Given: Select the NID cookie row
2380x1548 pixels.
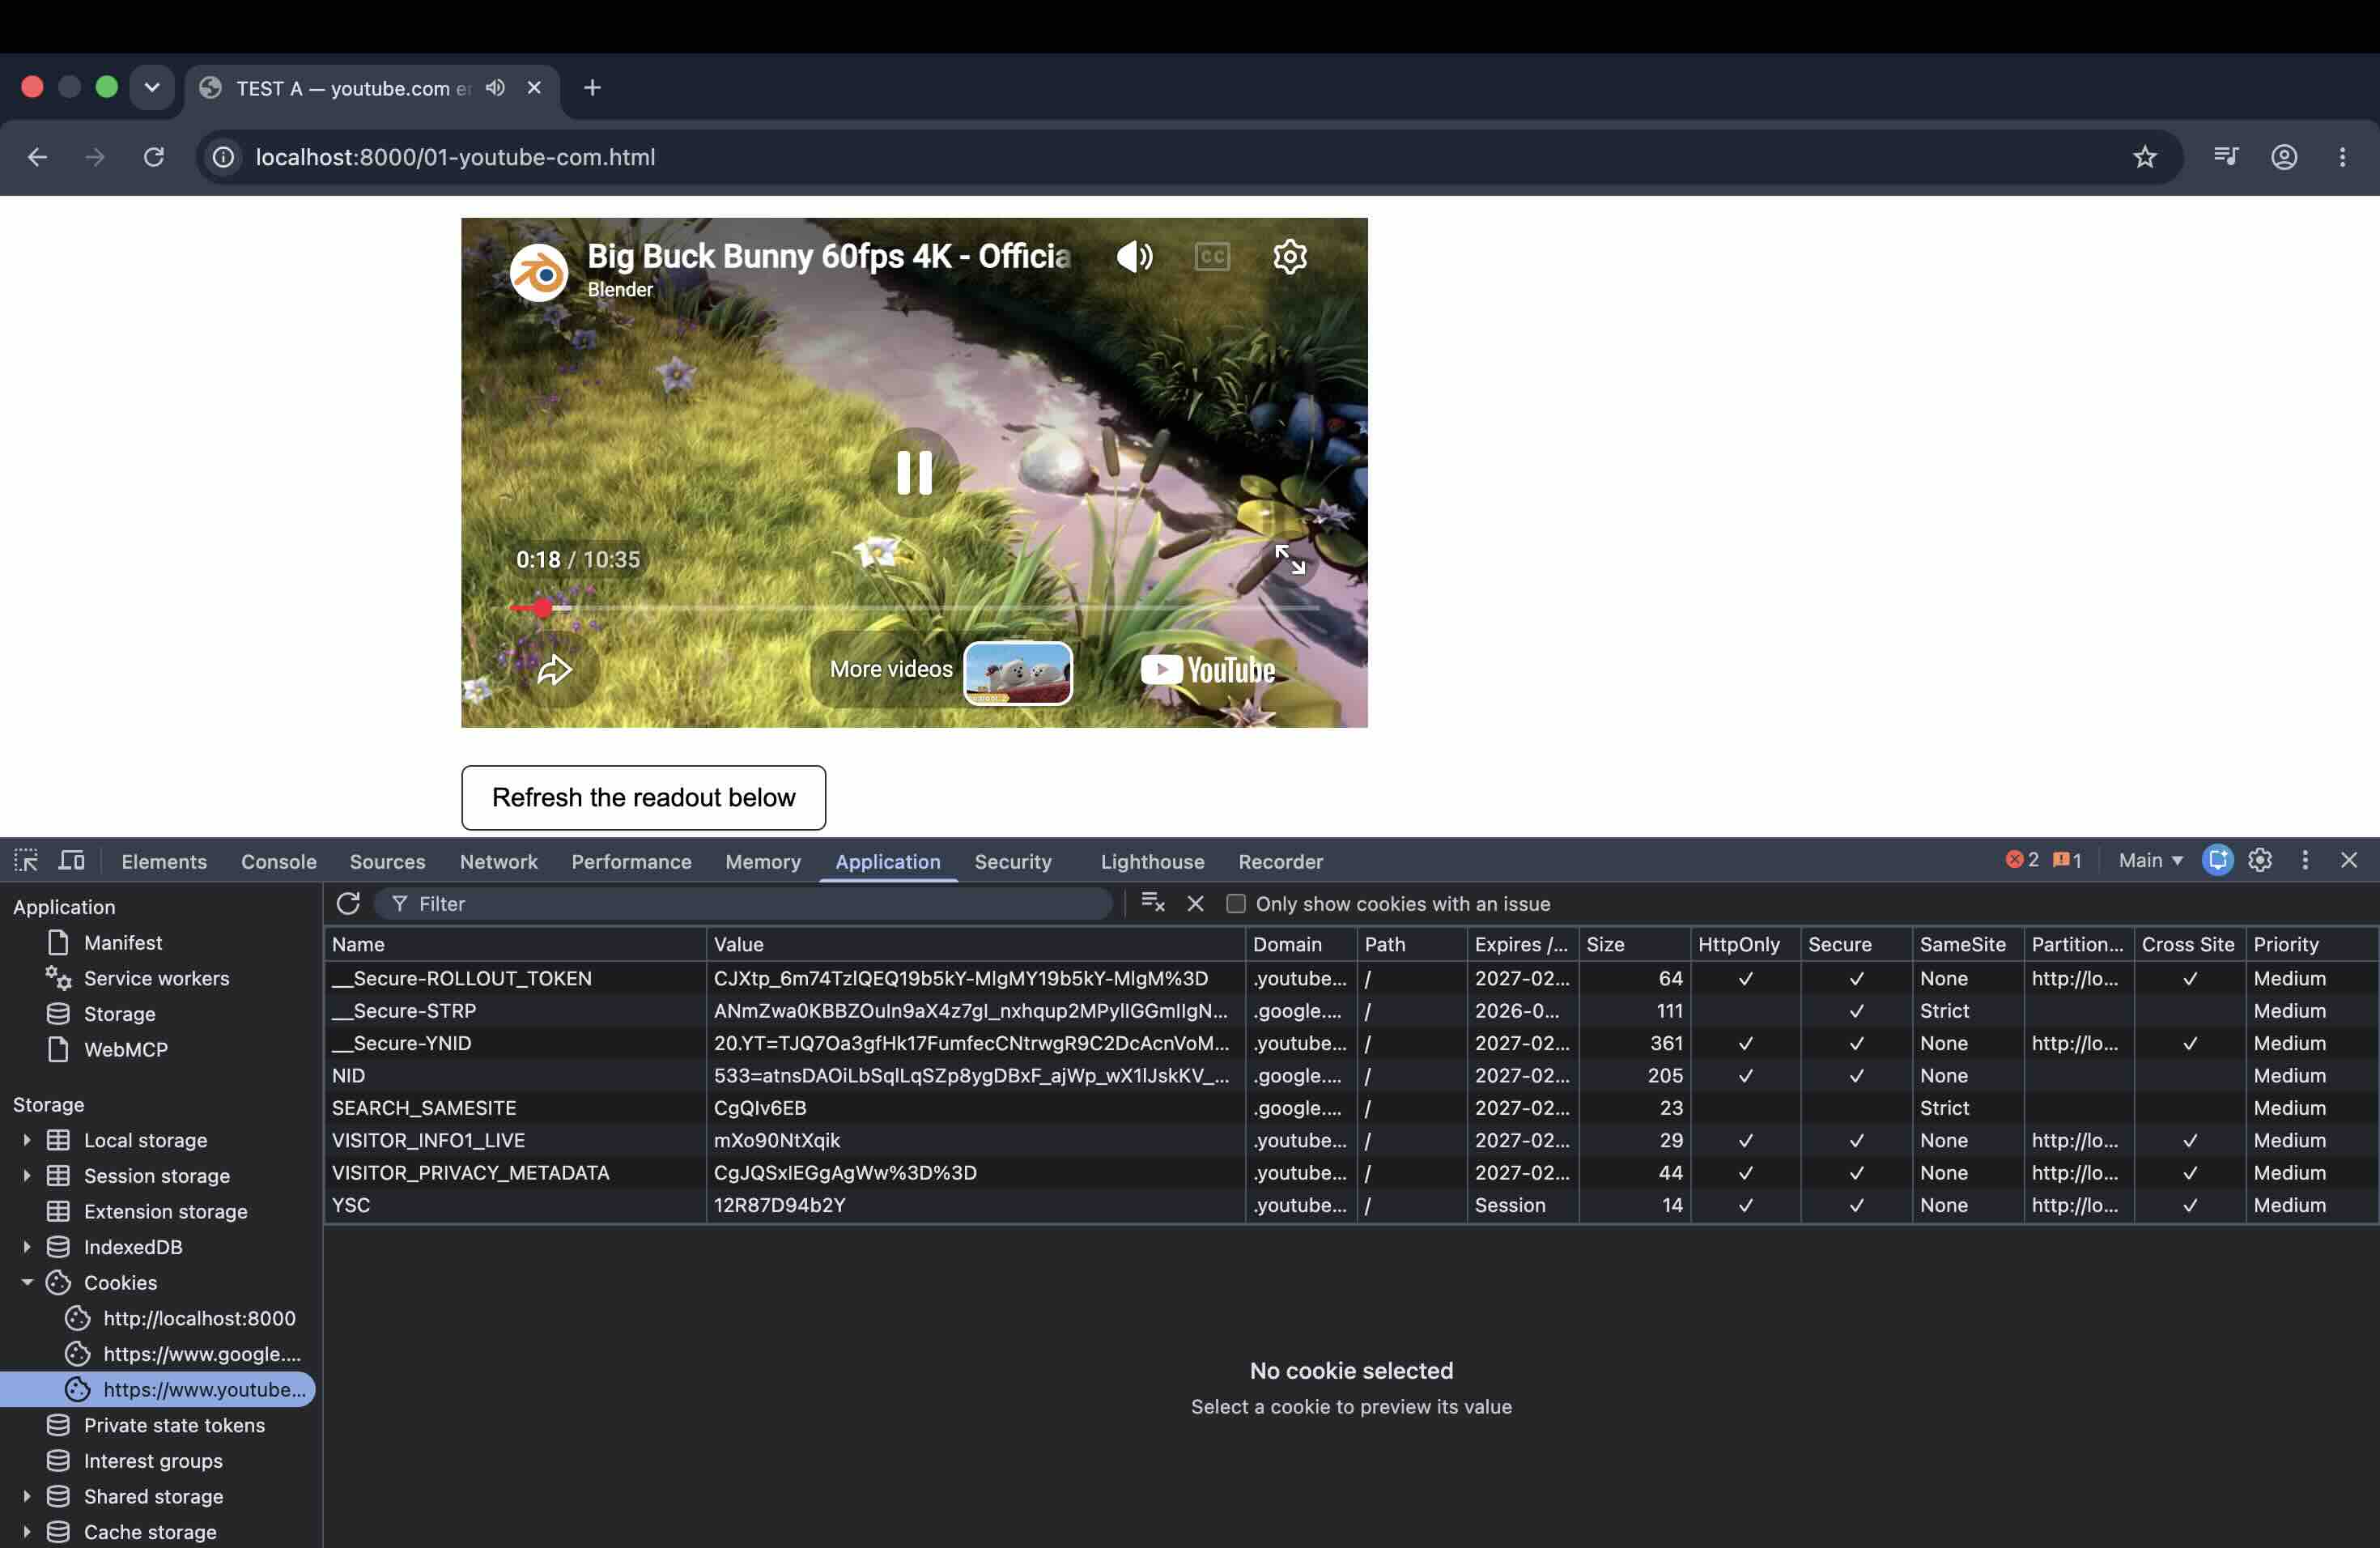Looking at the screenshot, I should (x=1351, y=1075).
